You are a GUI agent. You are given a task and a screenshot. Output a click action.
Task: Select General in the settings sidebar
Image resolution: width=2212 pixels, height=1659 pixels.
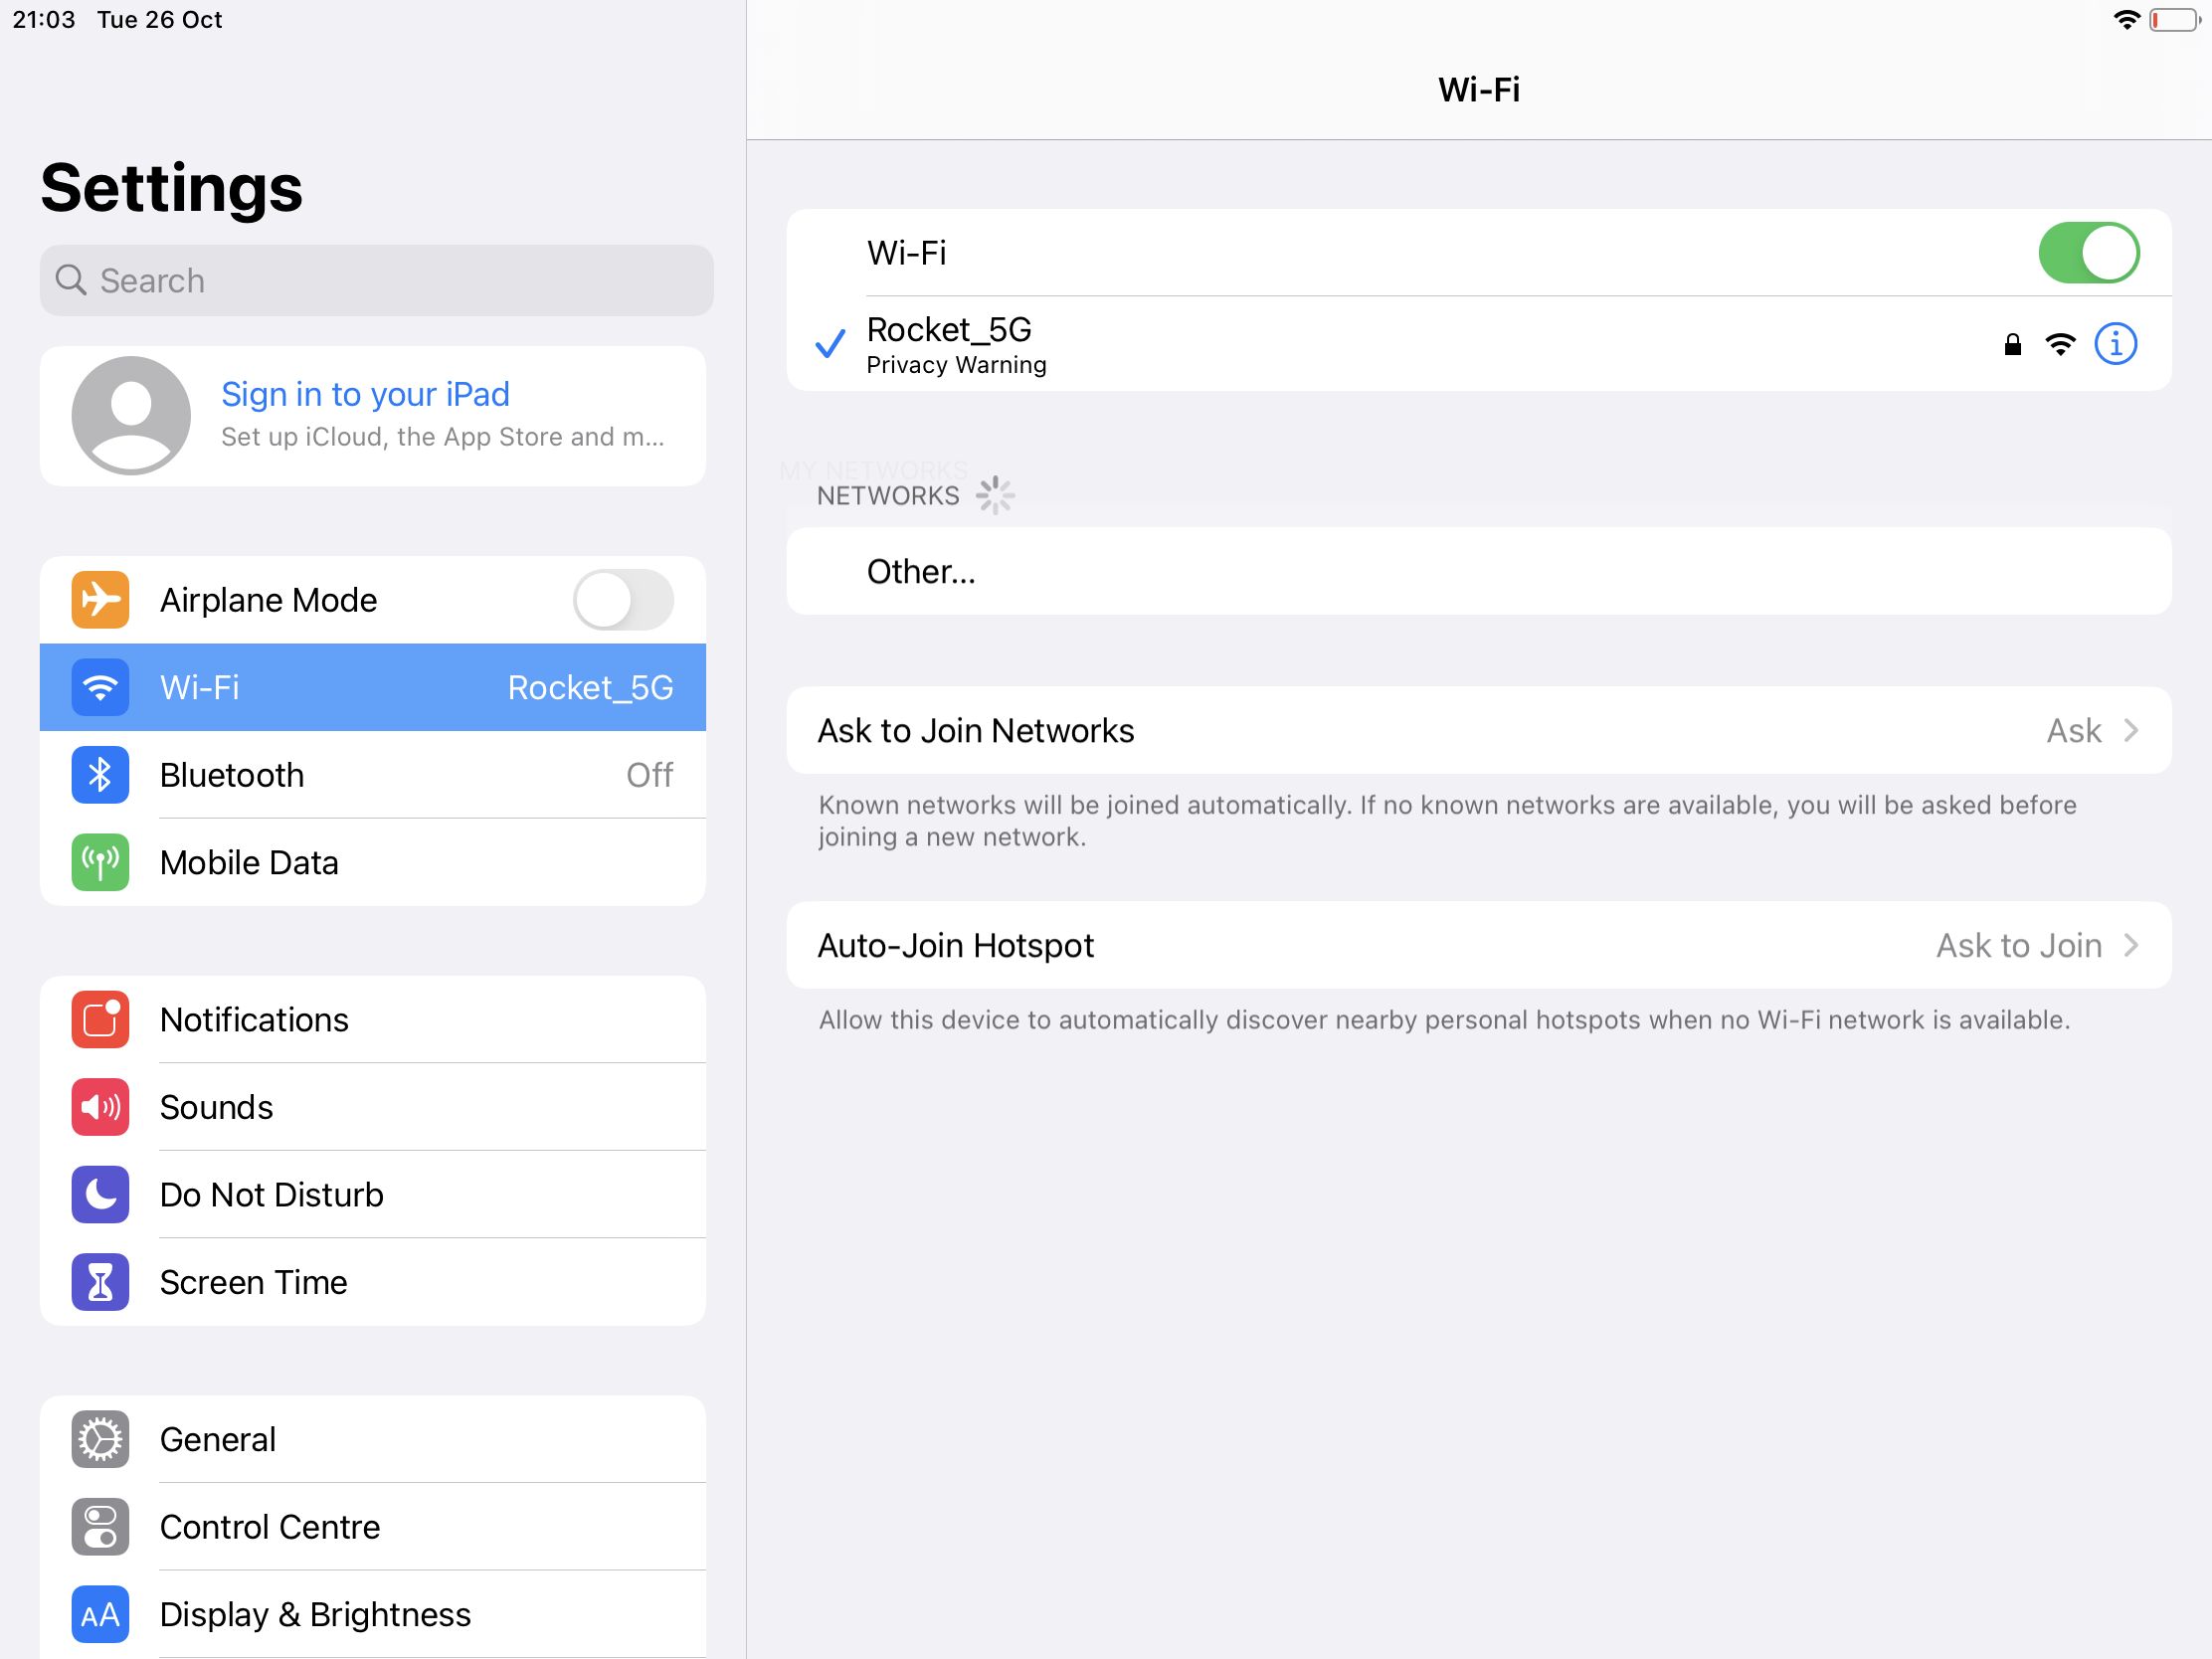(x=218, y=1439)
